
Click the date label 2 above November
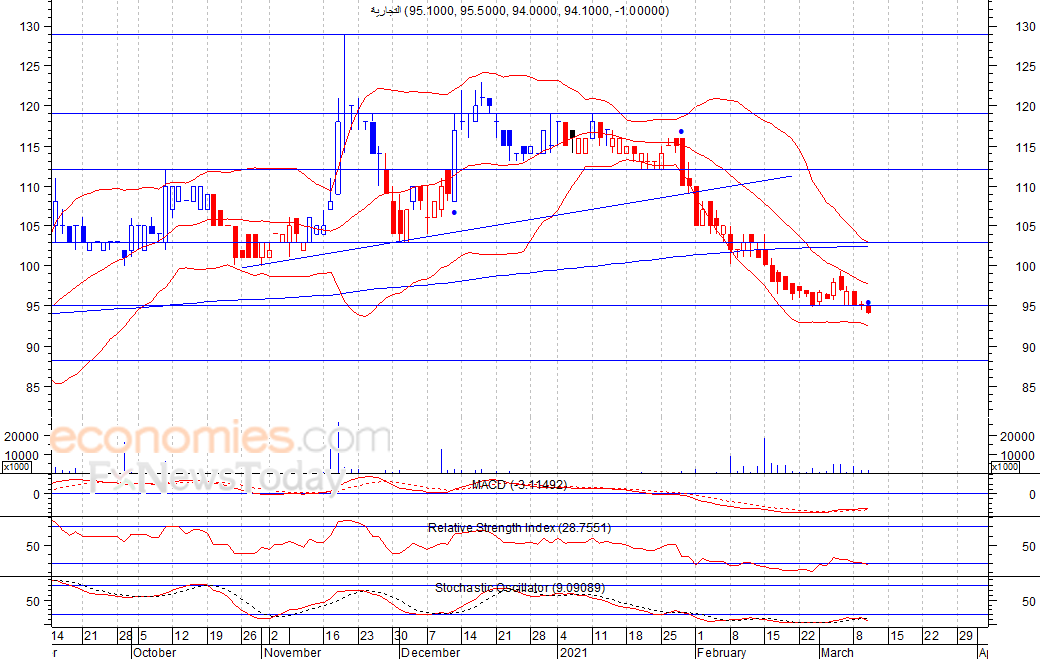[274, 636]
